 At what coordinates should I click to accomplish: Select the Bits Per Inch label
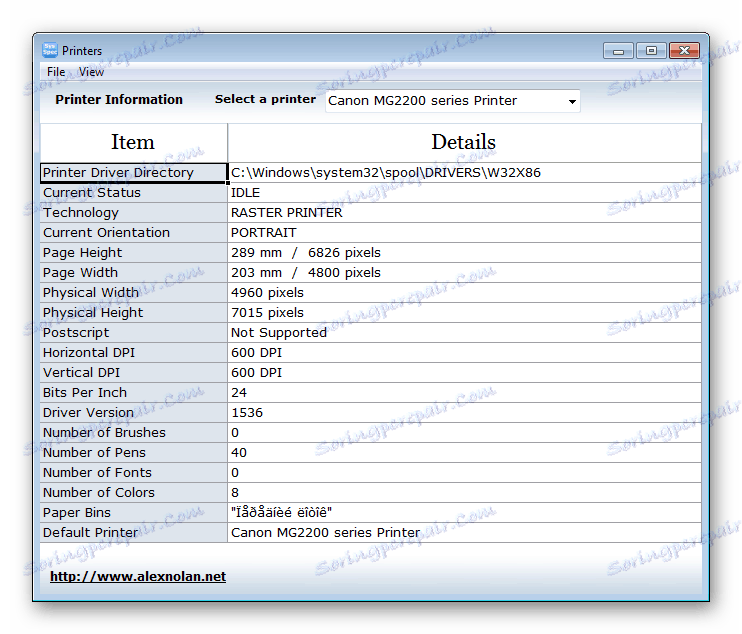[x=133, y=393]
